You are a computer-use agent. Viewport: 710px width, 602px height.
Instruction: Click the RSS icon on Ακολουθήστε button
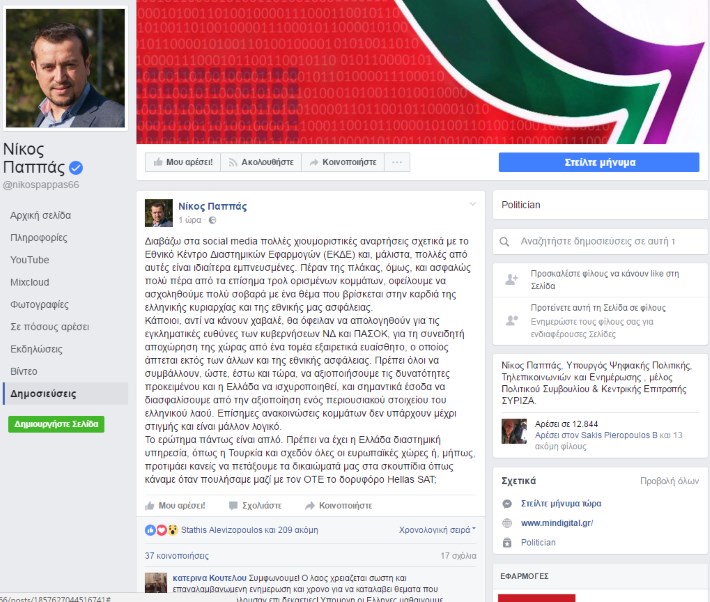233,162
